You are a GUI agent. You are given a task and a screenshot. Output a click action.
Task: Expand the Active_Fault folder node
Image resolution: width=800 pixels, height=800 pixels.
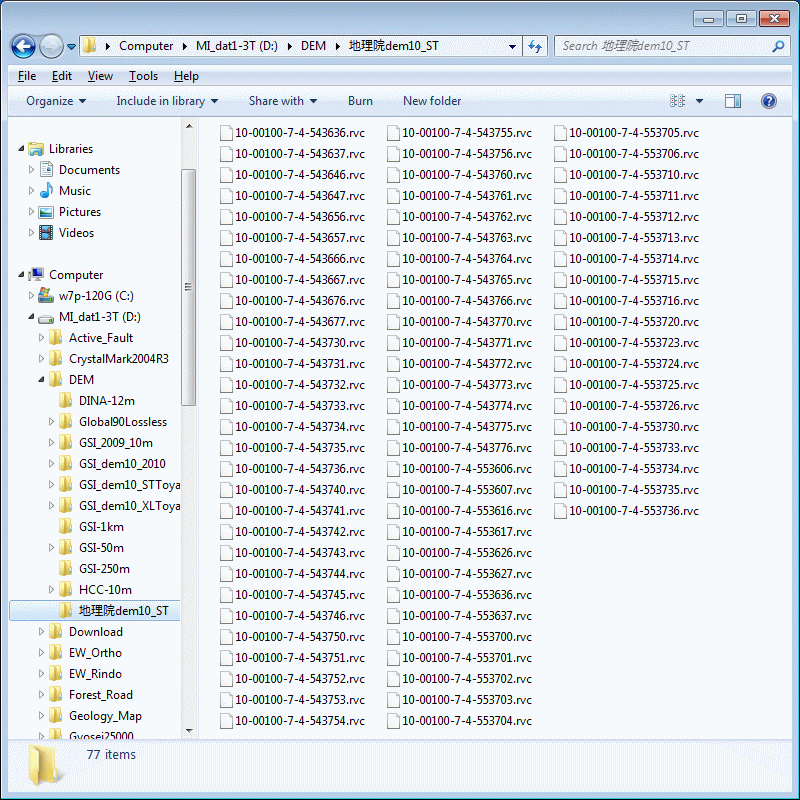click(41, 338)
